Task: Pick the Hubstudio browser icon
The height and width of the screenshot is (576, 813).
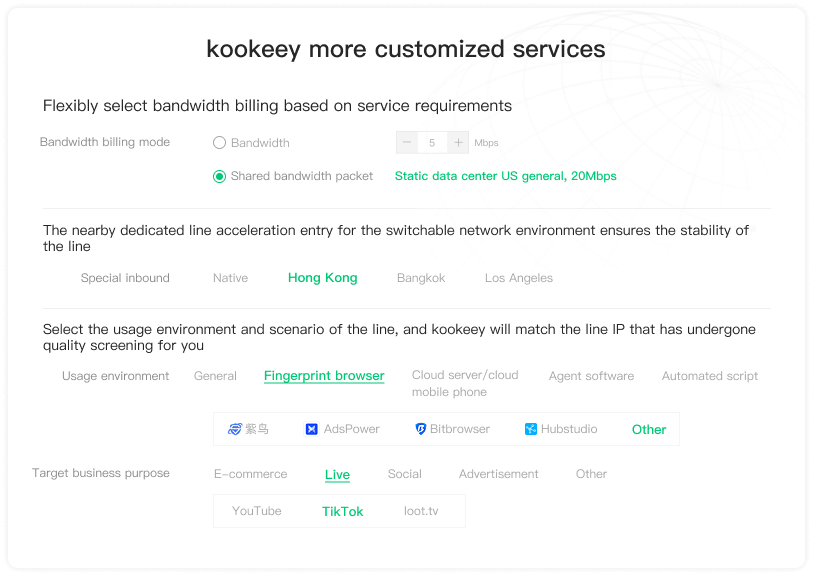Action: 531,429
